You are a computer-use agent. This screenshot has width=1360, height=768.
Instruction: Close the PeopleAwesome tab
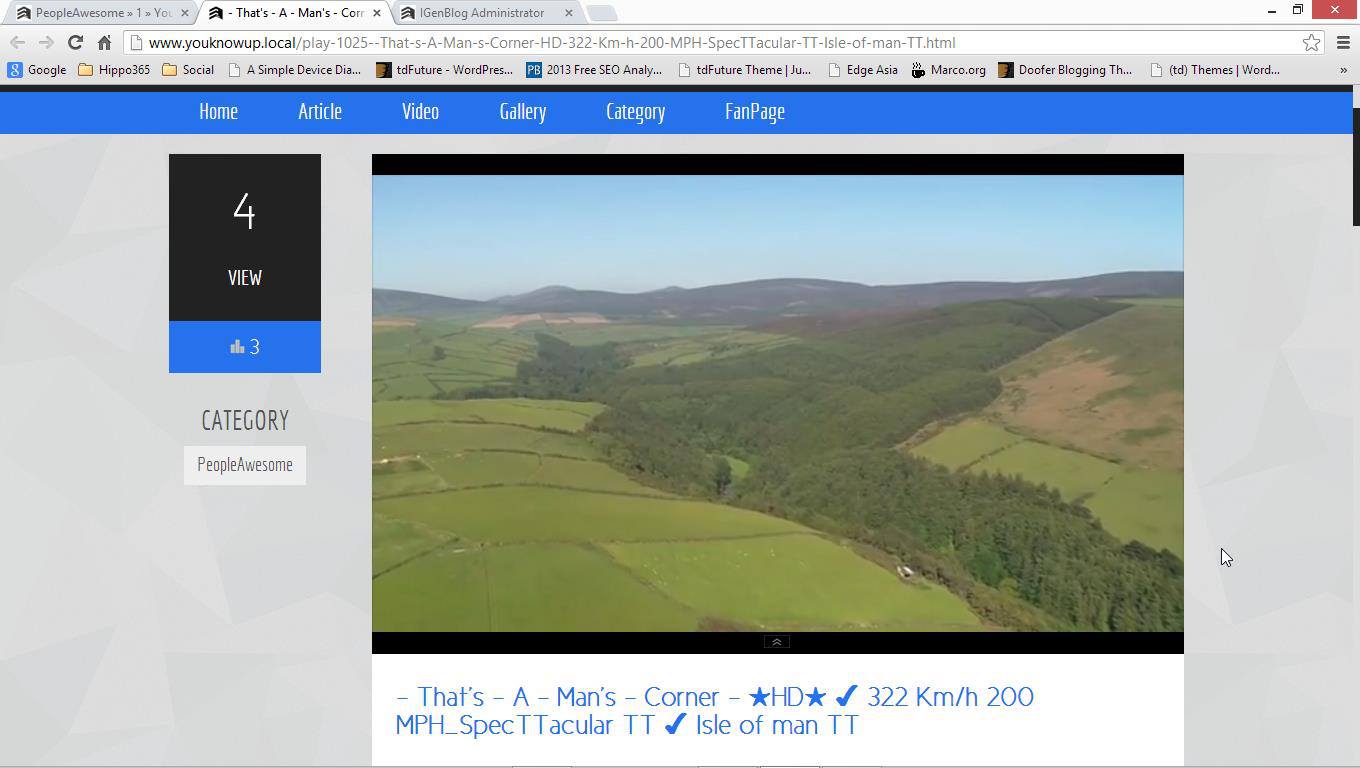point(184,13)
